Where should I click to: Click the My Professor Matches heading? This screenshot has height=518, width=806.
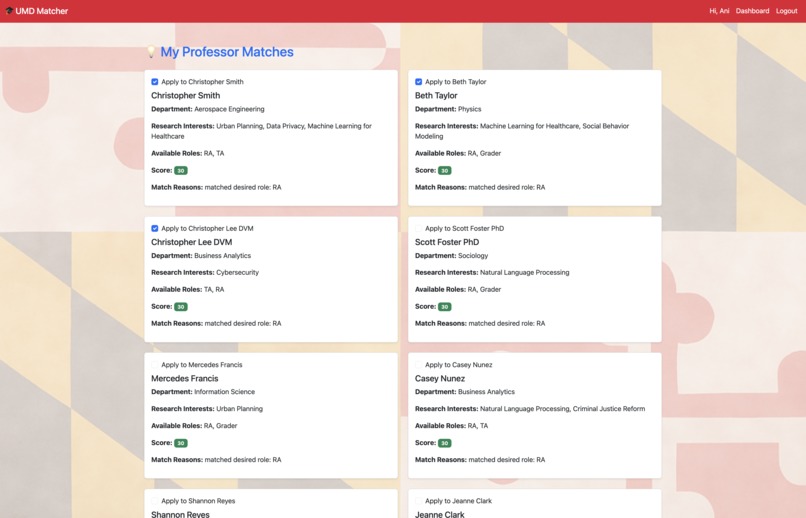[x=227, y=52]
